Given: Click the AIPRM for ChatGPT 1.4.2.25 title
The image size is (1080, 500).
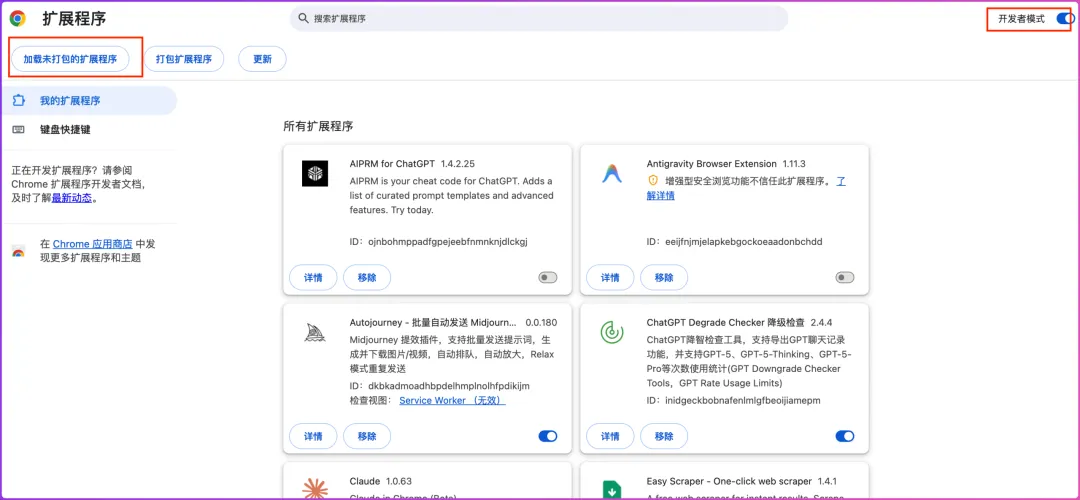Looking at the screenshot, I should coord(413,164).
